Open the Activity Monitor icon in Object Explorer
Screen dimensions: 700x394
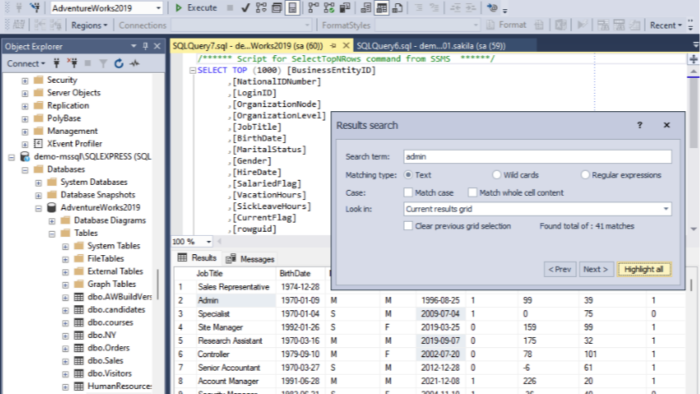(134, 63)
